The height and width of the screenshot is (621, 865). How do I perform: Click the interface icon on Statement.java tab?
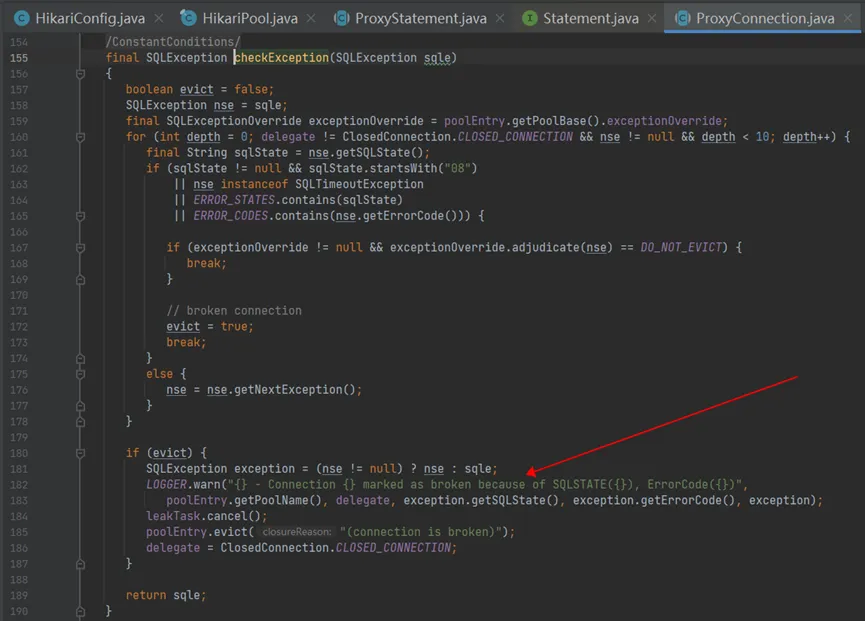529,19
